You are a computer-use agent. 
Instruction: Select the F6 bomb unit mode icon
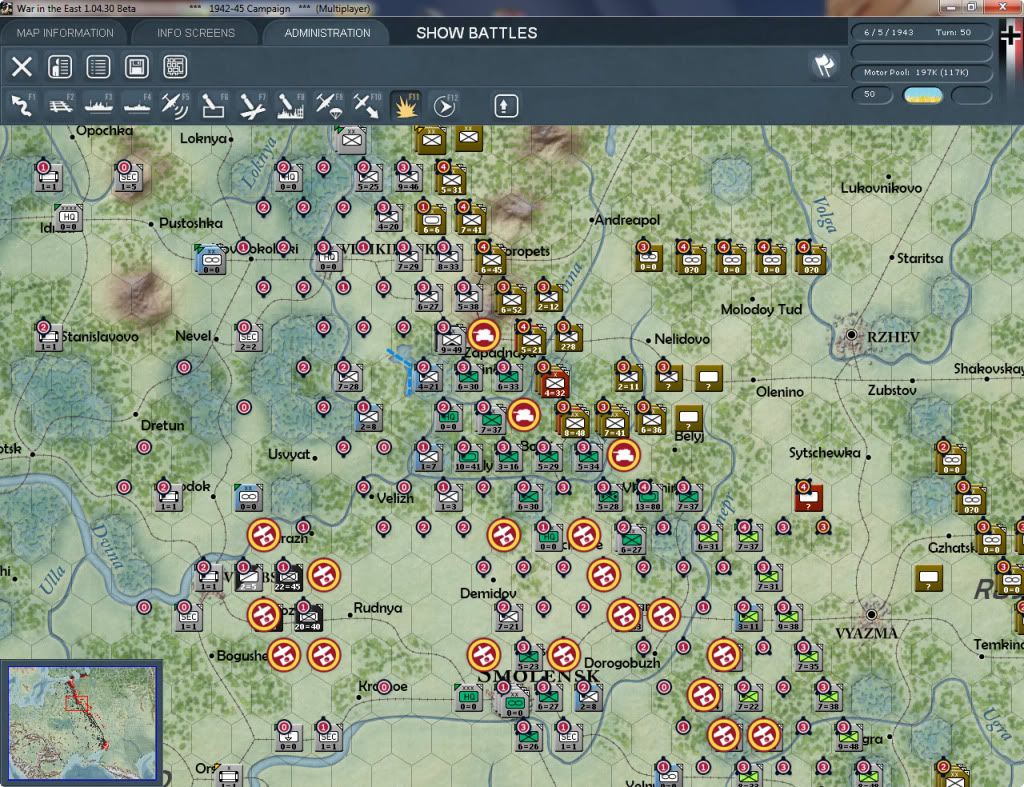pyautogui.click(x=214, y=106)
